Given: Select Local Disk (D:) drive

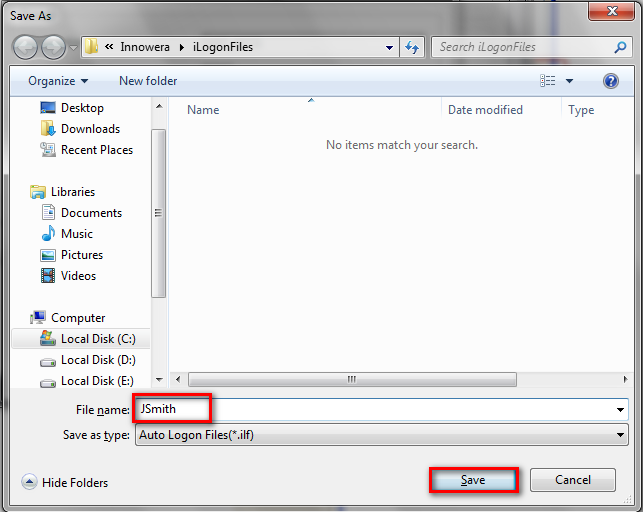Looking at the screenshot, I should [98, 360].
